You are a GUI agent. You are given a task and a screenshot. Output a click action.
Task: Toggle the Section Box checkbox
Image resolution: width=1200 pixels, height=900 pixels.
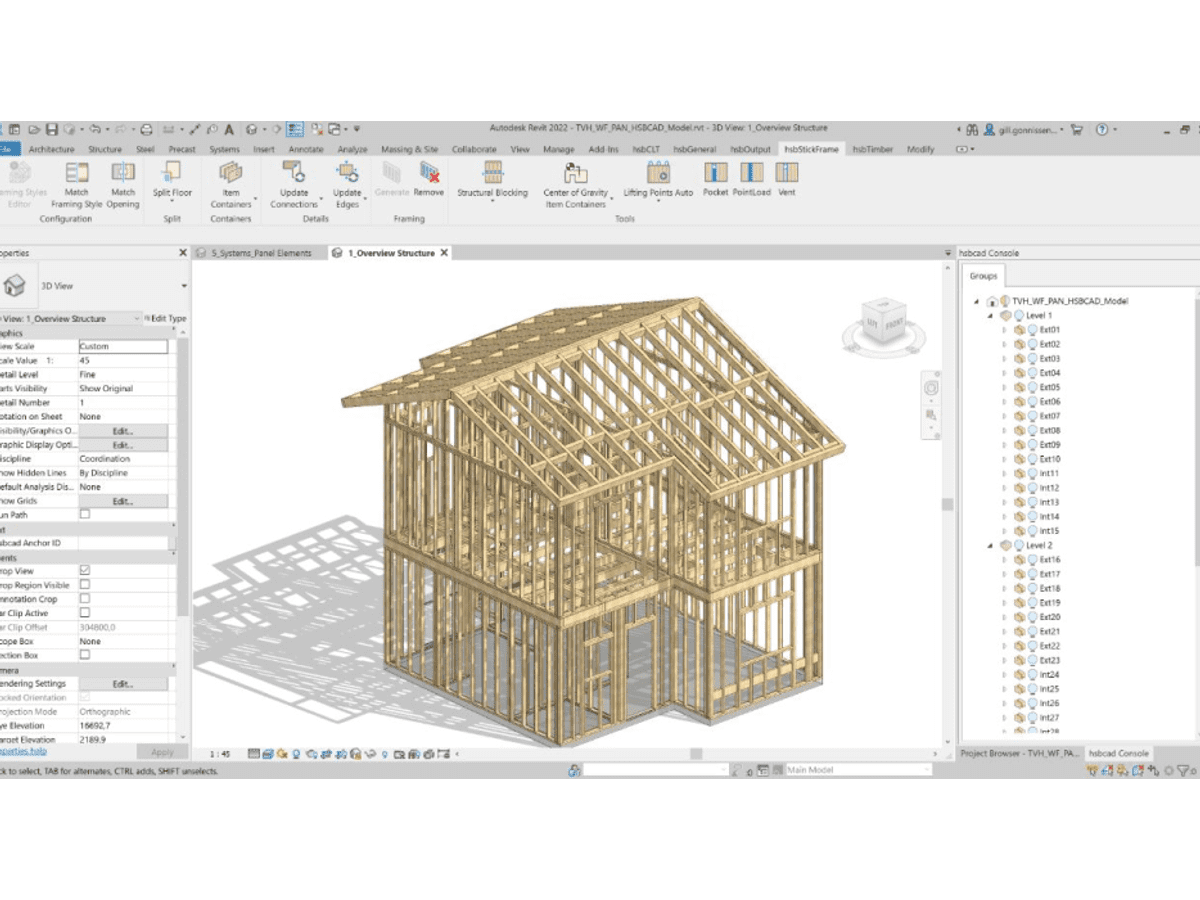click(85, 654)
